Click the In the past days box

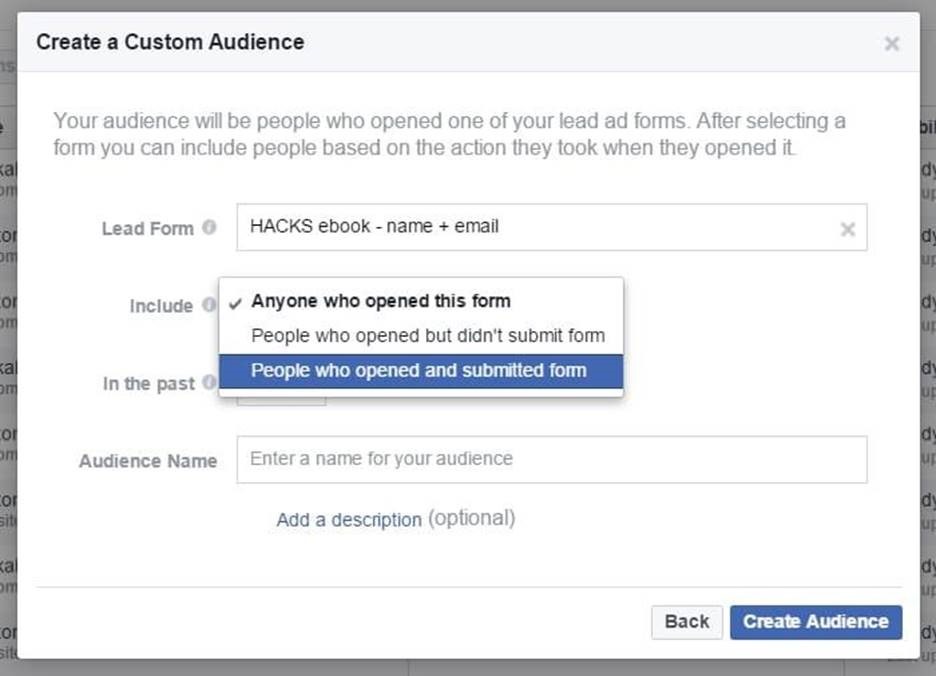pyautogui.click(x=281, y=400)
